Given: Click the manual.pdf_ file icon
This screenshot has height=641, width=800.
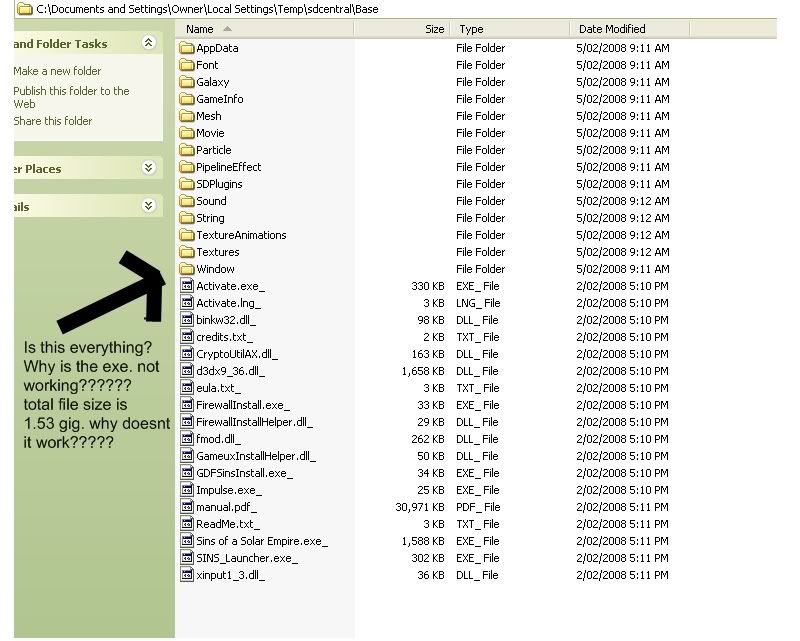Looking at the screenshot, I should [x=187, y=507].
